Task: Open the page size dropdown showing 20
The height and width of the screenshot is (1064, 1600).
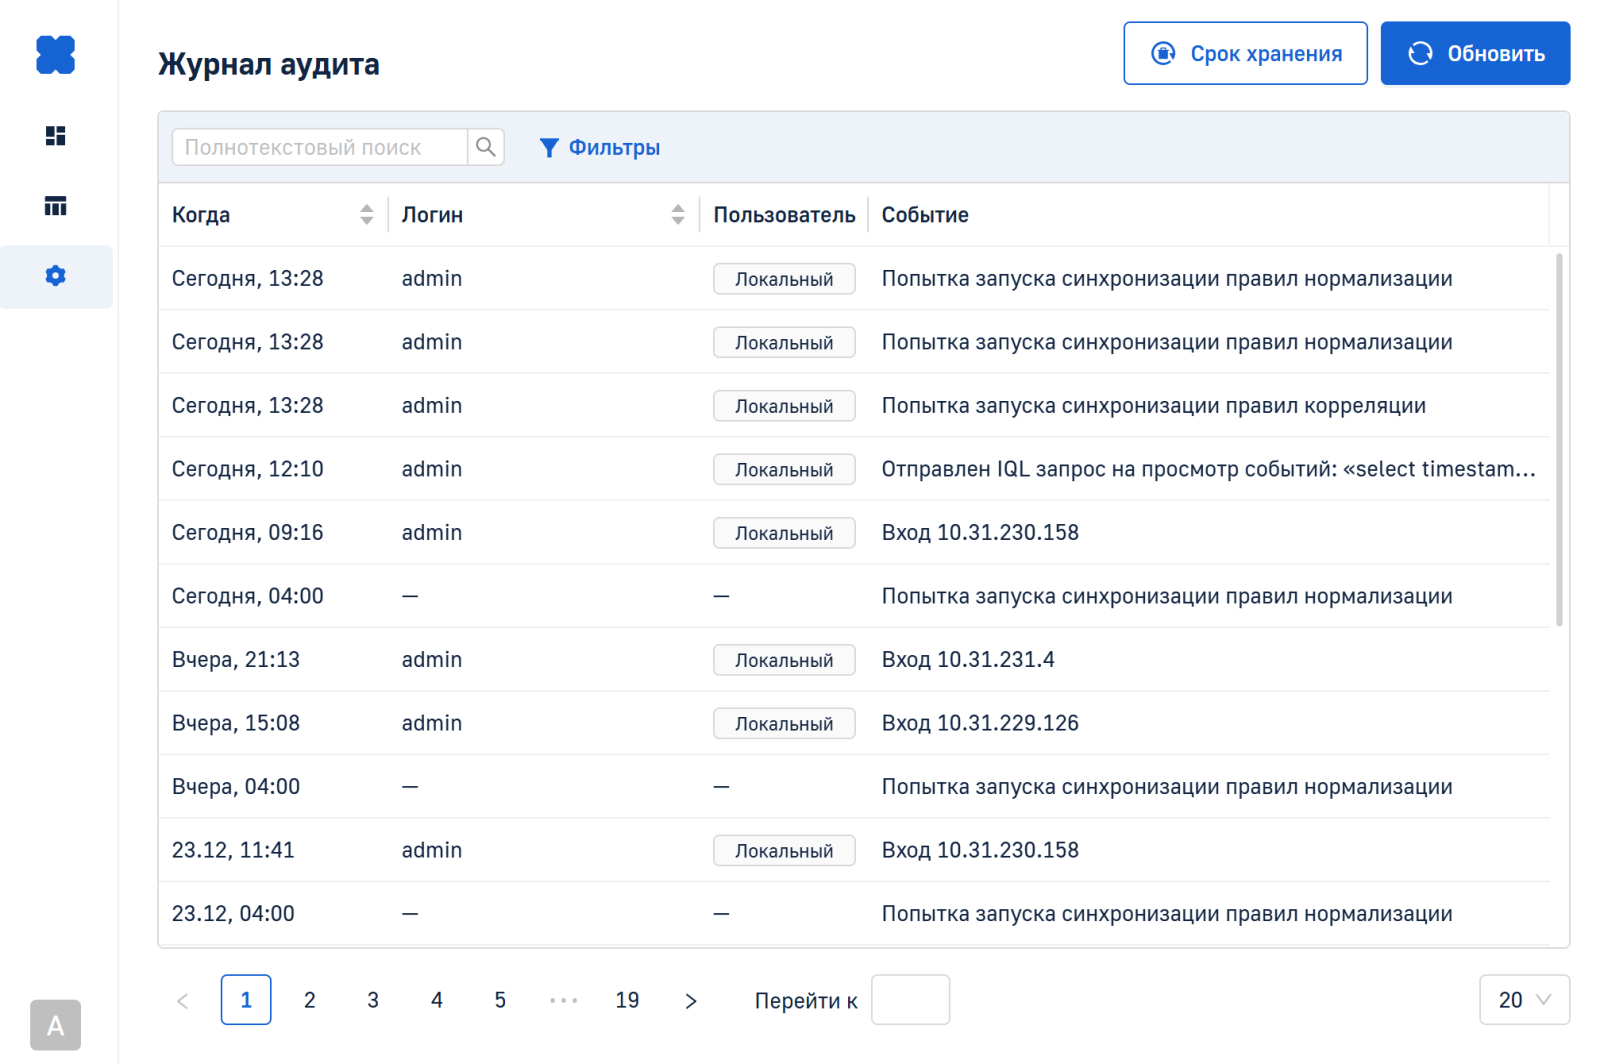Action: point(1524,1000)
